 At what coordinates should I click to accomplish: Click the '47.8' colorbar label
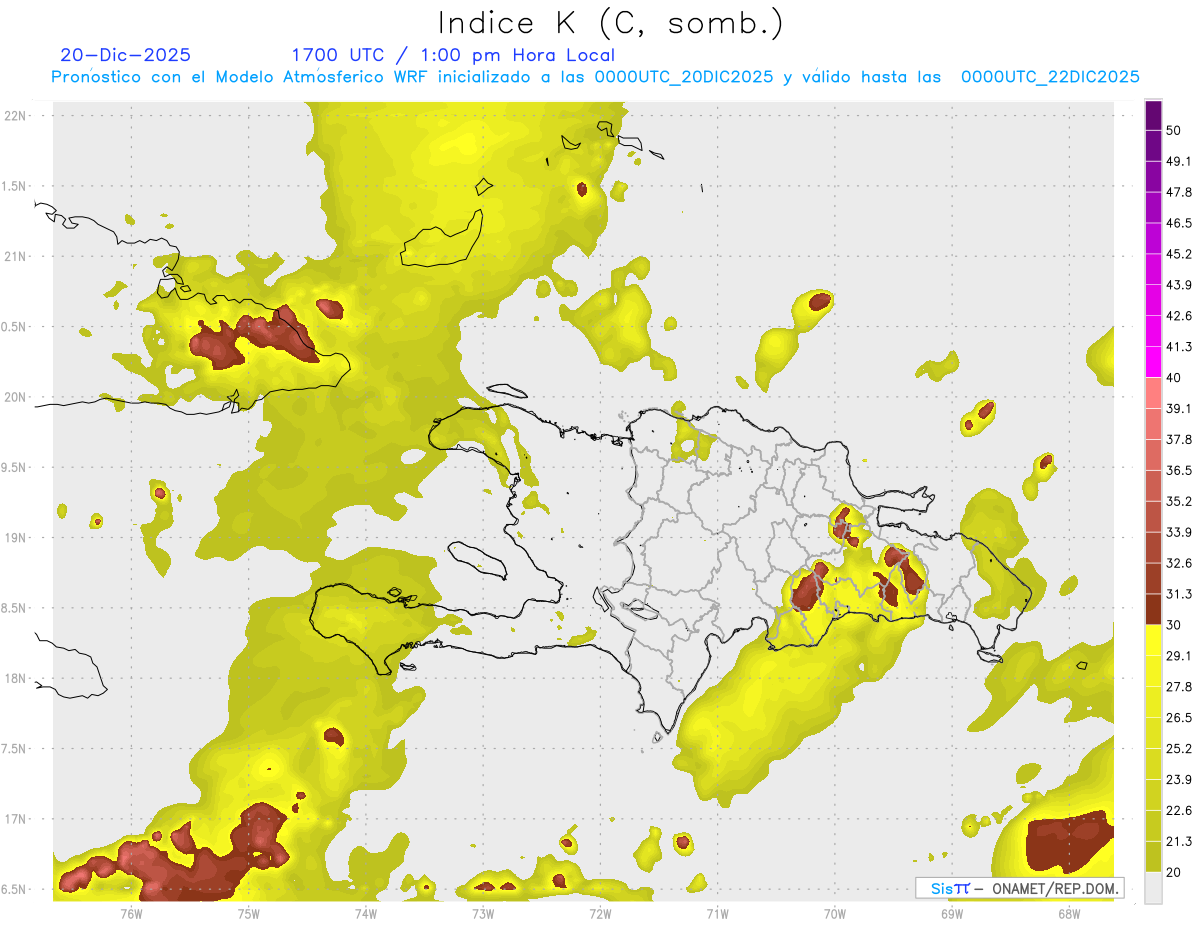1179,192
